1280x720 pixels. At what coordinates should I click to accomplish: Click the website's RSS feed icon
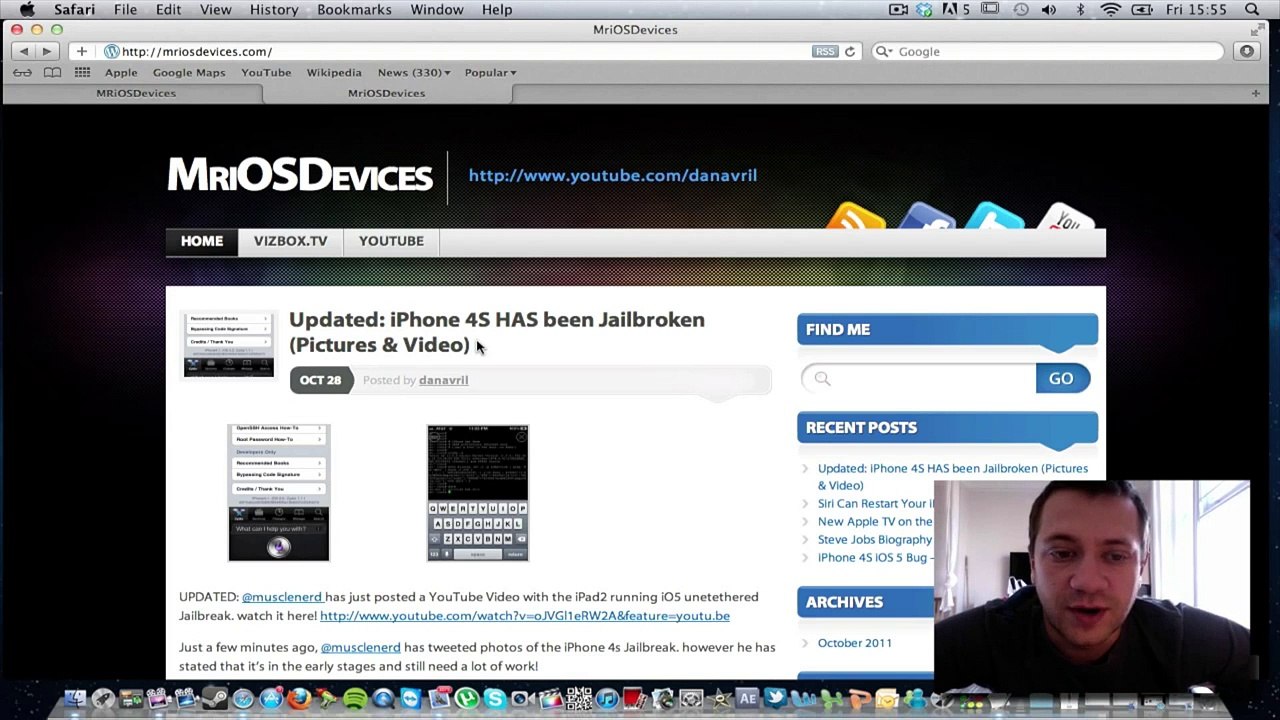[x=856, y=215]
